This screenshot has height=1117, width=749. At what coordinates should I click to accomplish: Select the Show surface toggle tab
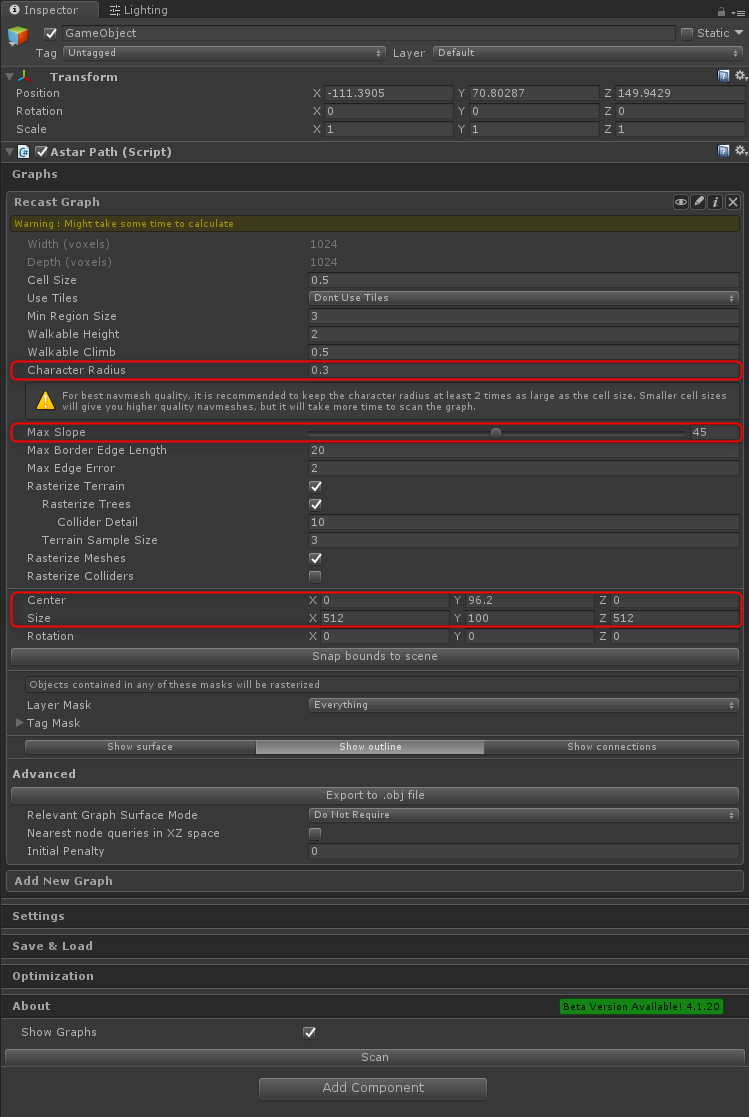click(140, 747)
